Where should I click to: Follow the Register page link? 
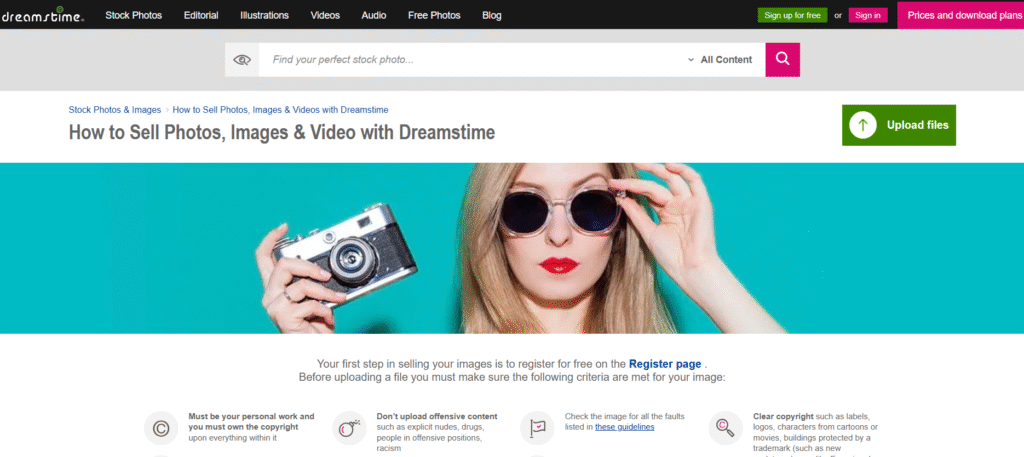coord(665,364)
